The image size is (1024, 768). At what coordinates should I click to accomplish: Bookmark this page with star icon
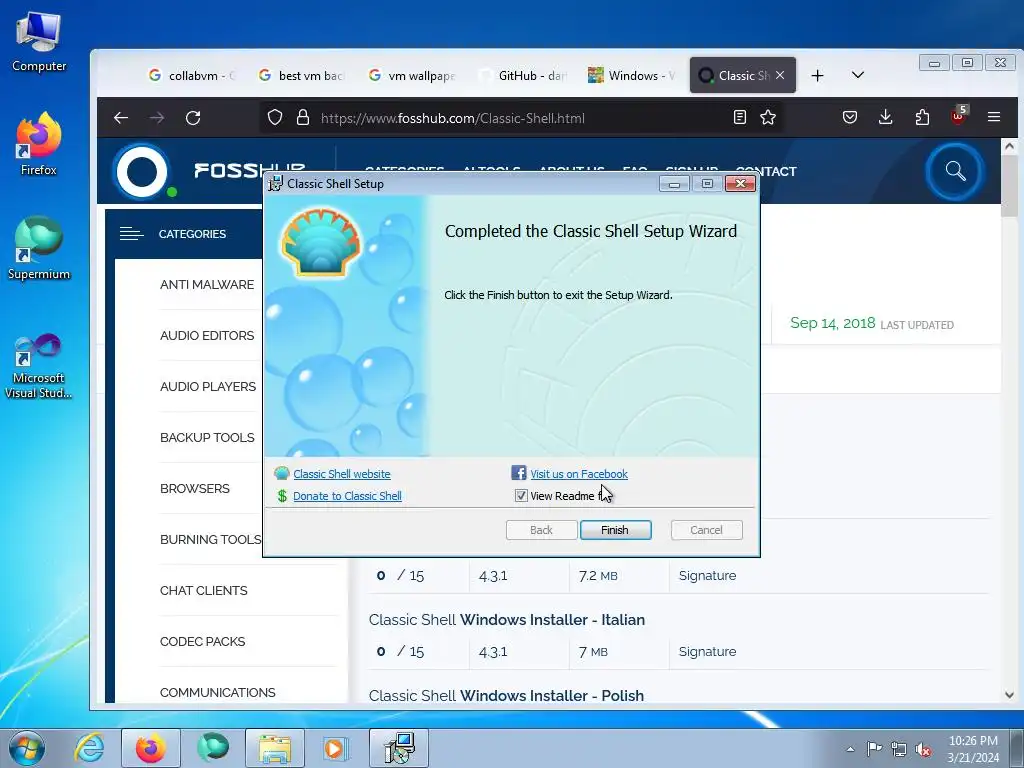point(768,118)
